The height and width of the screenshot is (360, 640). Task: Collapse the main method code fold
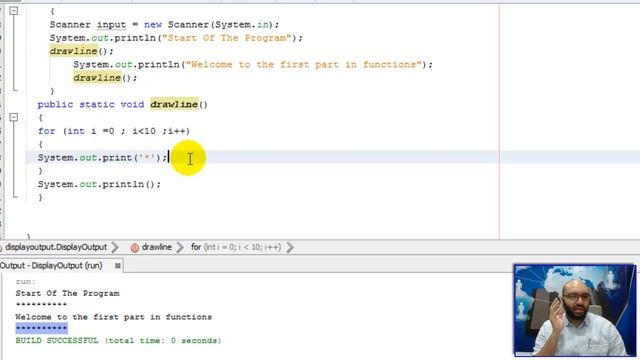pyautogui.click(x=13, y=11)
